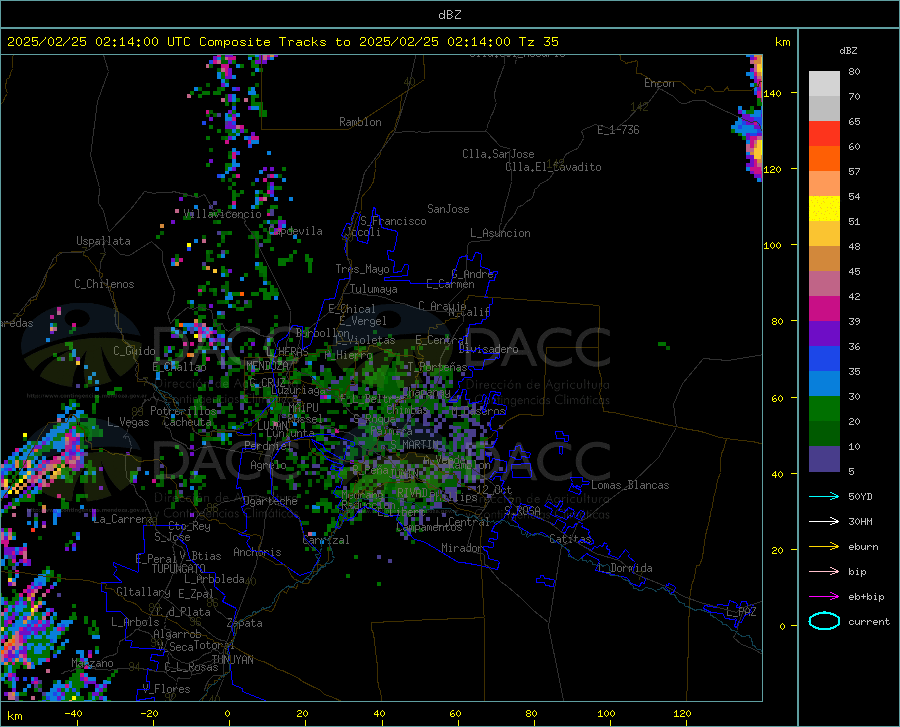This screenshot has width=900, height=727.
Task: Click the 45 dBZ mauve swatch
Action: [824, 283]
